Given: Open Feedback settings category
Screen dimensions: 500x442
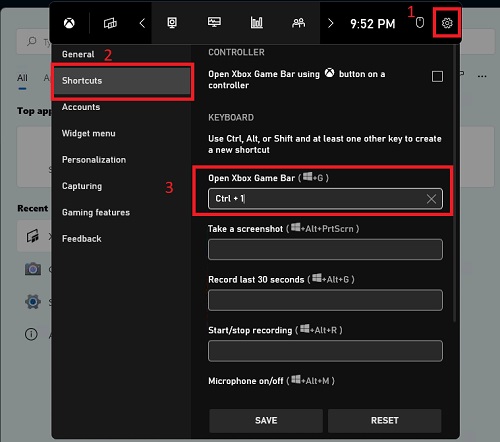Looking at the screenshot, I should tap(82, 239).
